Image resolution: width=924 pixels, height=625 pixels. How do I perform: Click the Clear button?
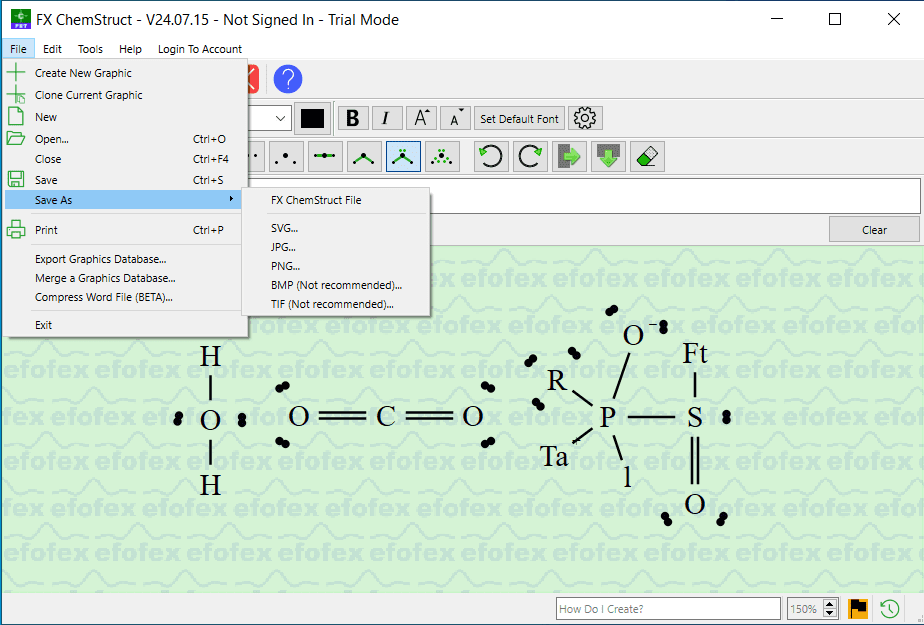coord(874,230)
